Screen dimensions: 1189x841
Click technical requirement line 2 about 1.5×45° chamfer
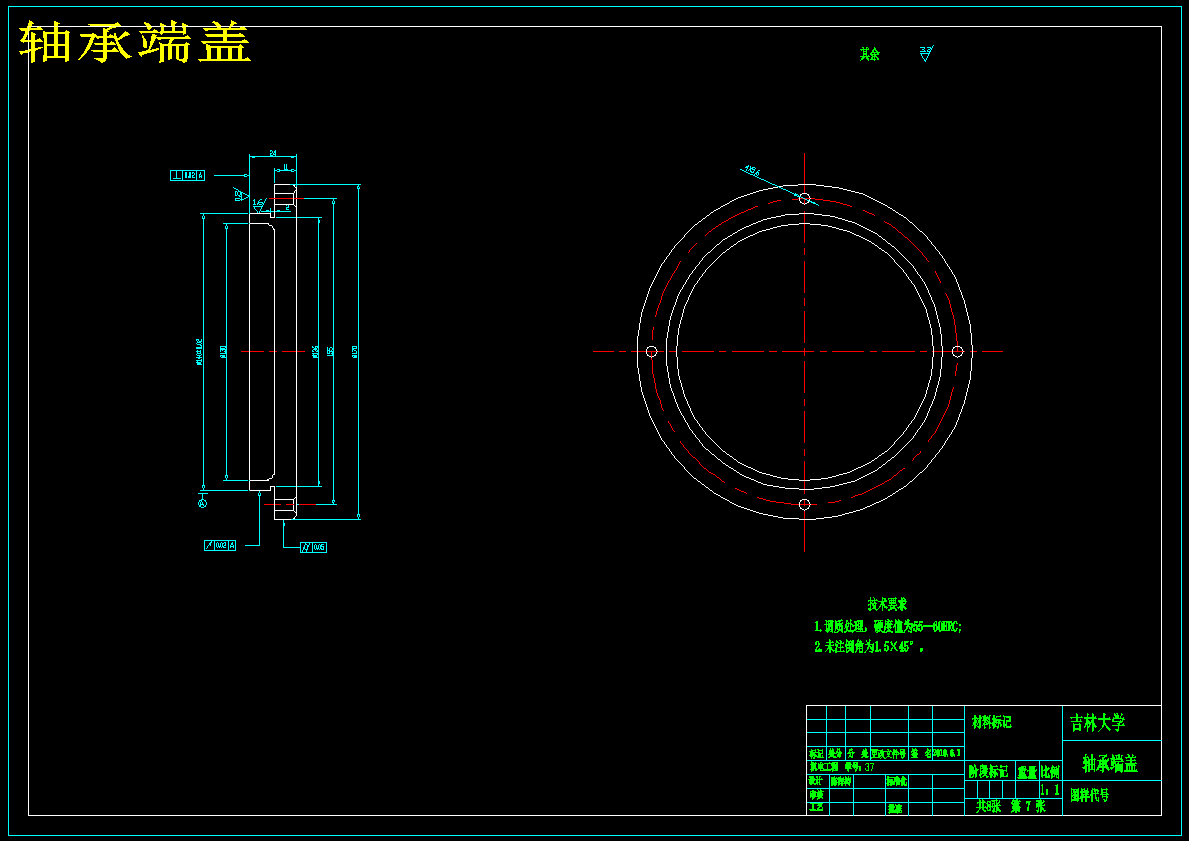click(x=870, y=647)
